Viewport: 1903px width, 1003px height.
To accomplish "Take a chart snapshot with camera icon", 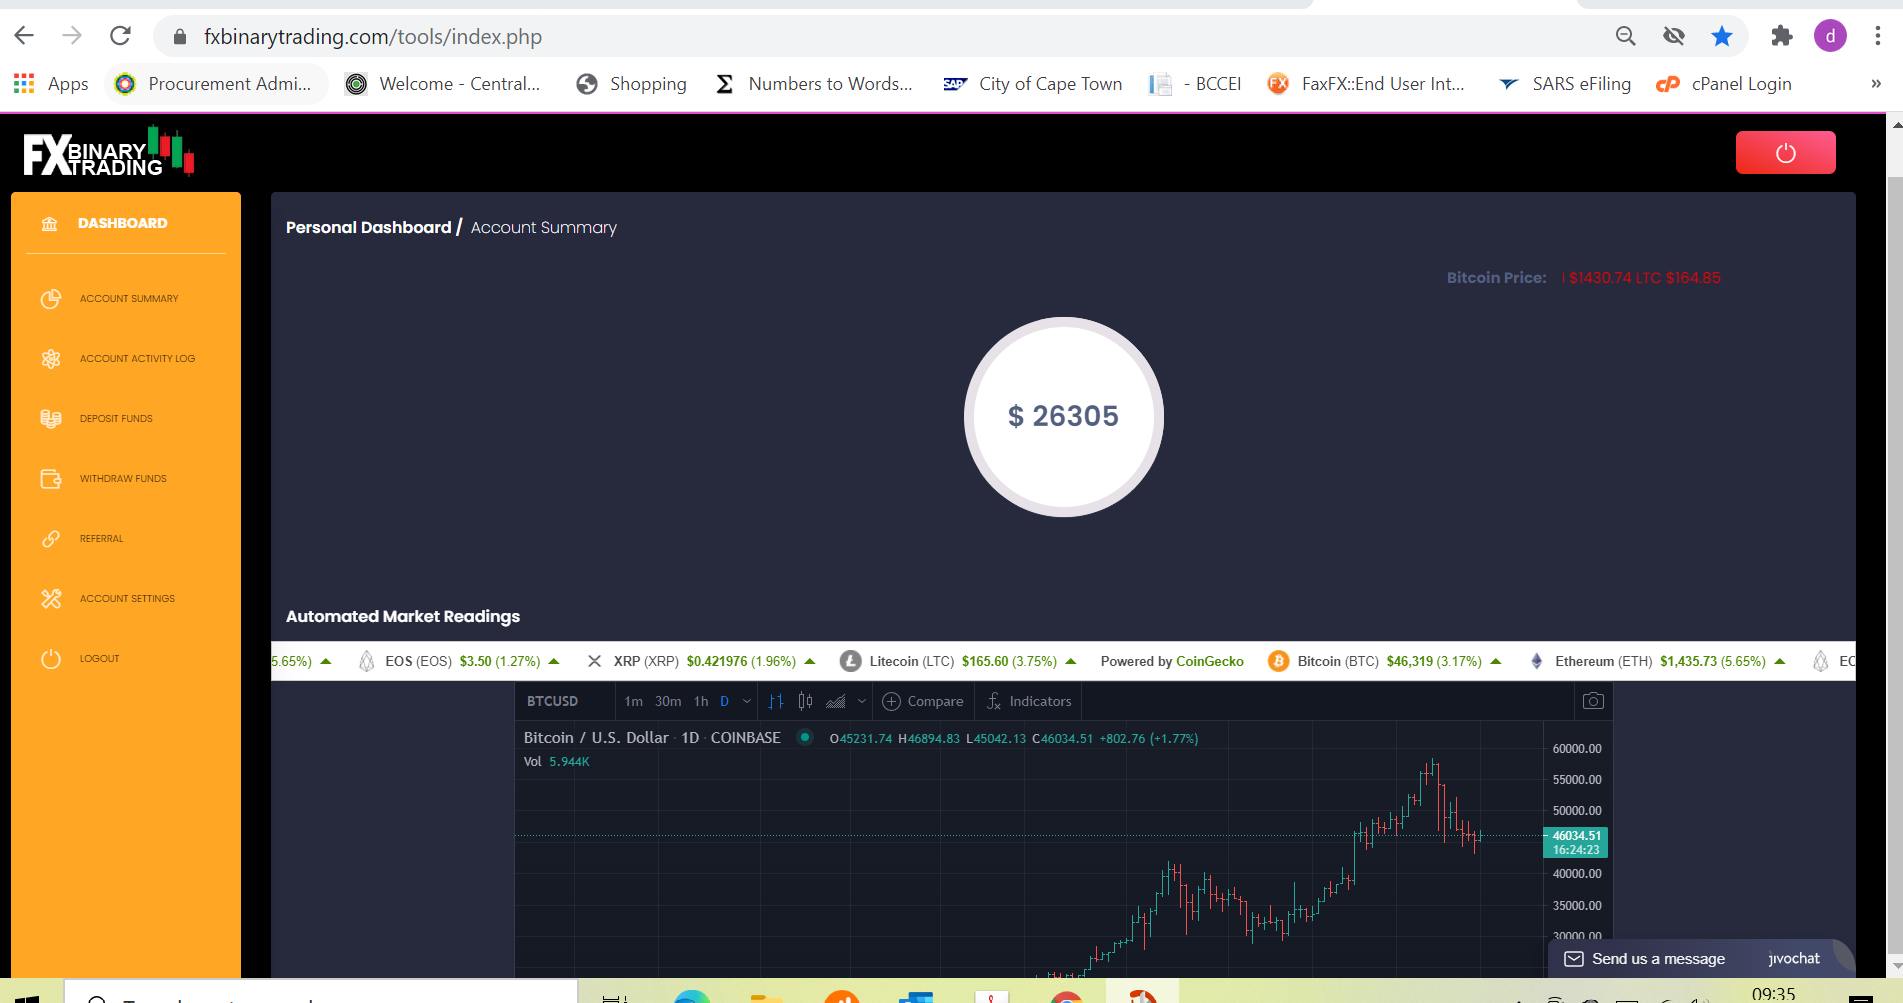I will tap(1593, 701).
